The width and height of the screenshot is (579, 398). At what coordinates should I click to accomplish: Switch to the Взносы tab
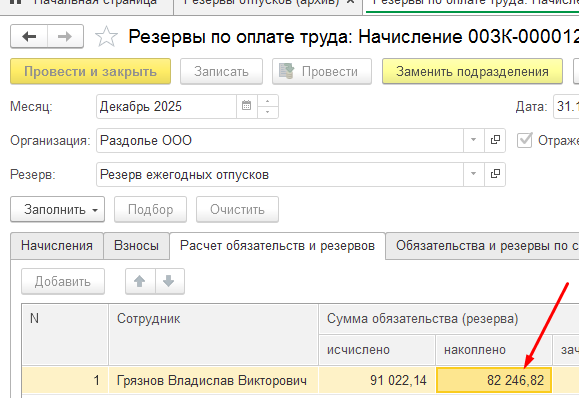[x=137, y=246]
